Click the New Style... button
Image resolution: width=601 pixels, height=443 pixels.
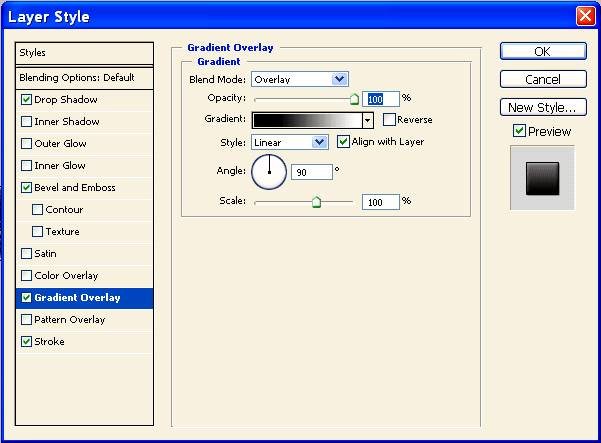point(541,107)
